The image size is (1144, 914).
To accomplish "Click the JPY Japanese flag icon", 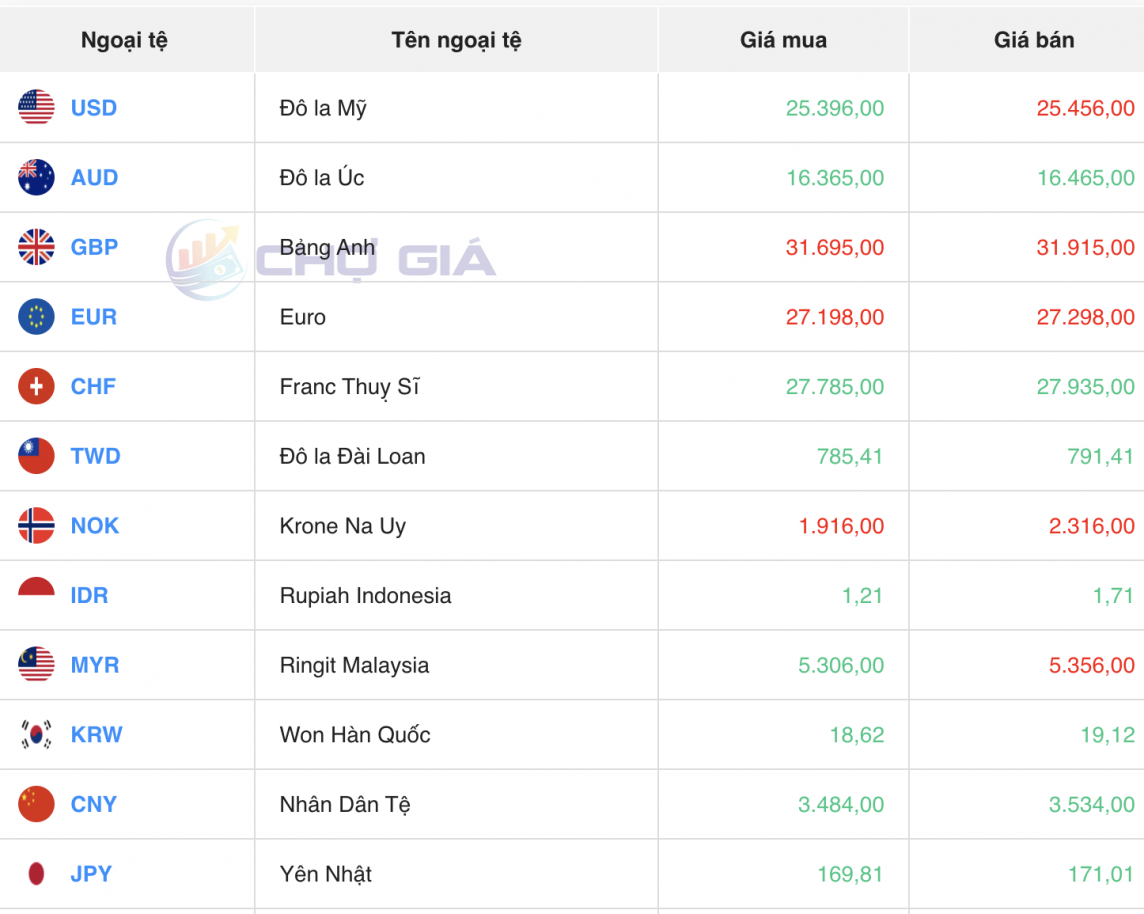I will (34, 873).
